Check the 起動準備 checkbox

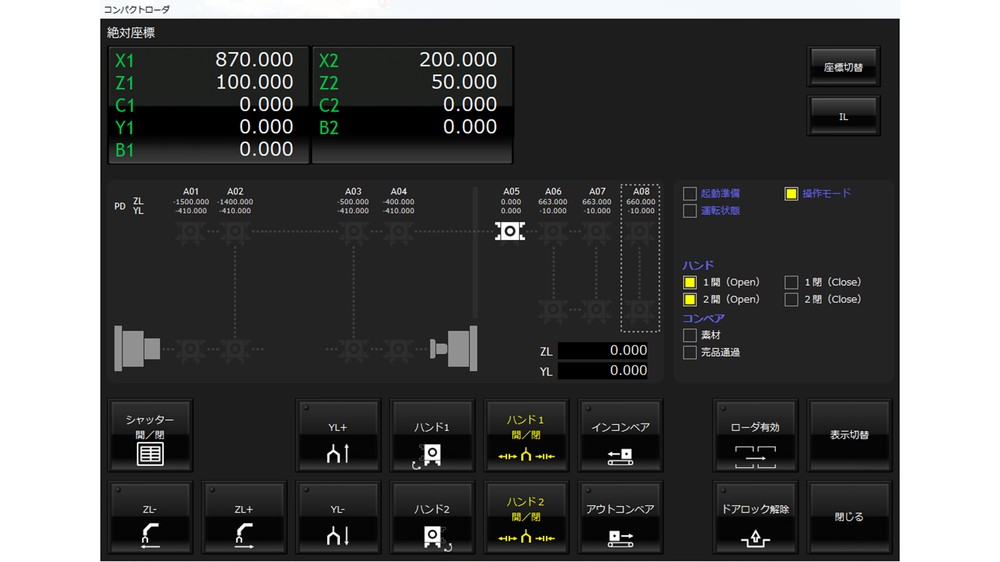690,194
